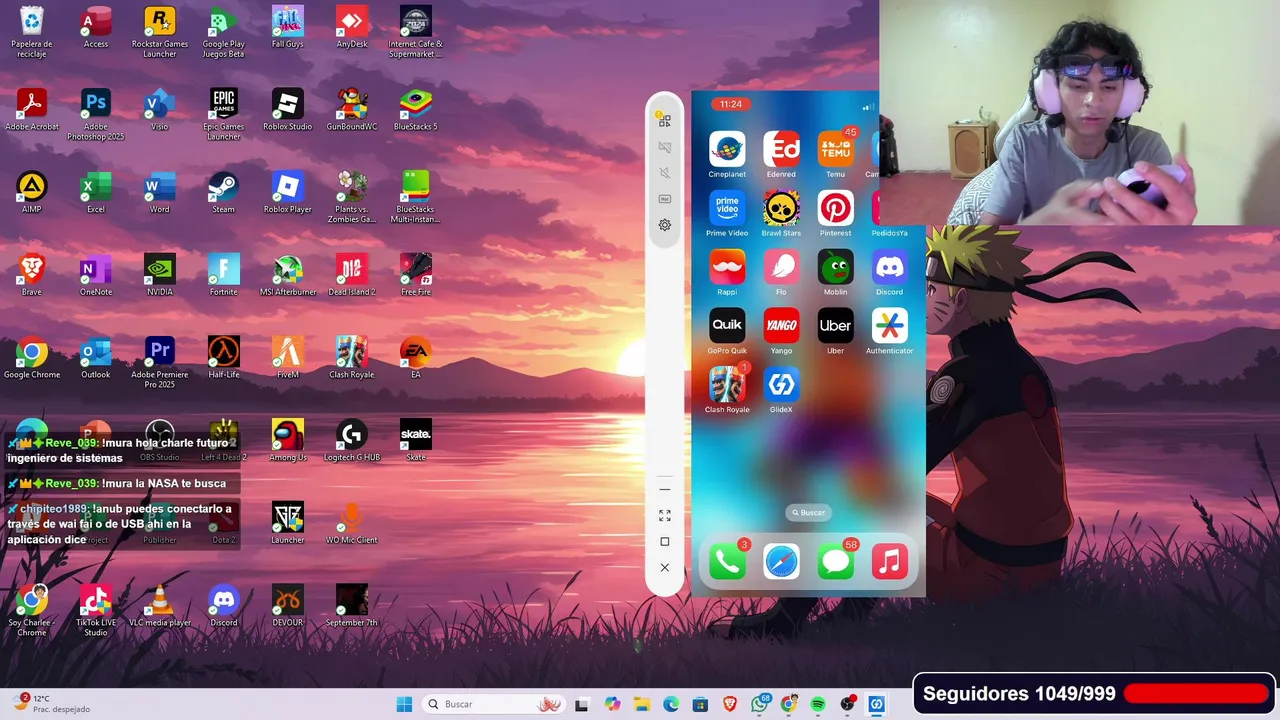Open Microsoft Store from the taskbar
This screenshot has height=720, width=1280.
coord(700,704)
